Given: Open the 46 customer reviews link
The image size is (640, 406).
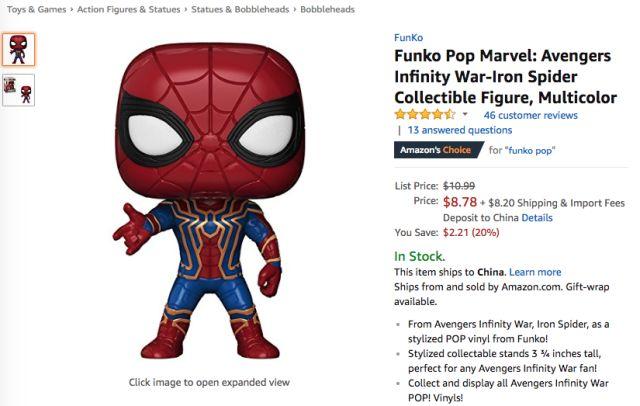Looking at the screenshot, I should [x=530, y=115].
